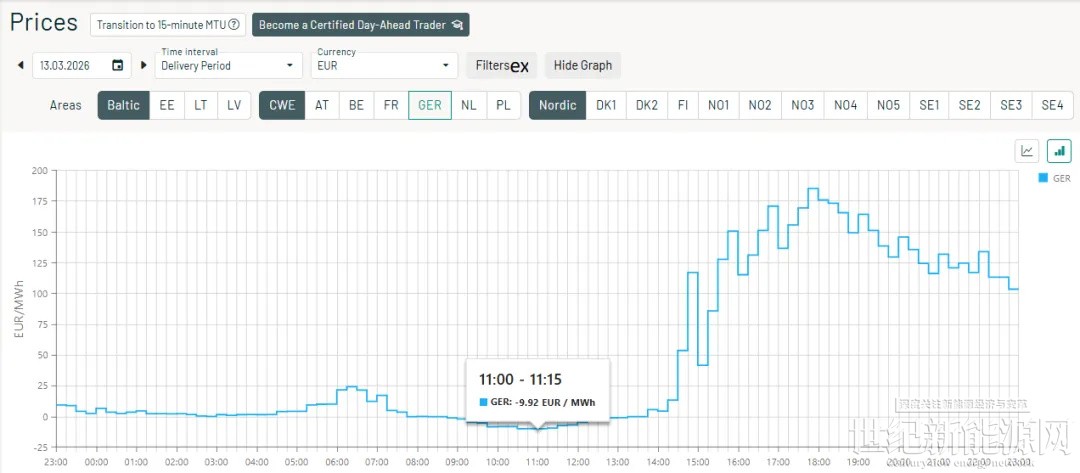Click the help icon beside 15-minute MTU
The width and height of the screenshot is (1080, 473).
click(x=234, y=25)
